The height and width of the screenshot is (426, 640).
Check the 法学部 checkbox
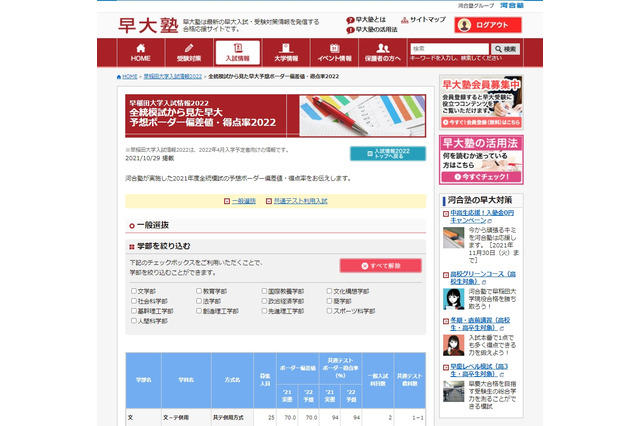[x=199, y=301]
